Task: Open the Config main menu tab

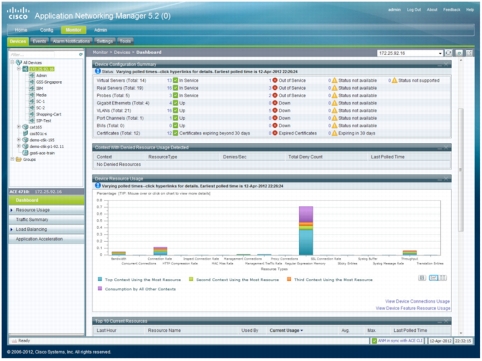Action: click(46, 30)
